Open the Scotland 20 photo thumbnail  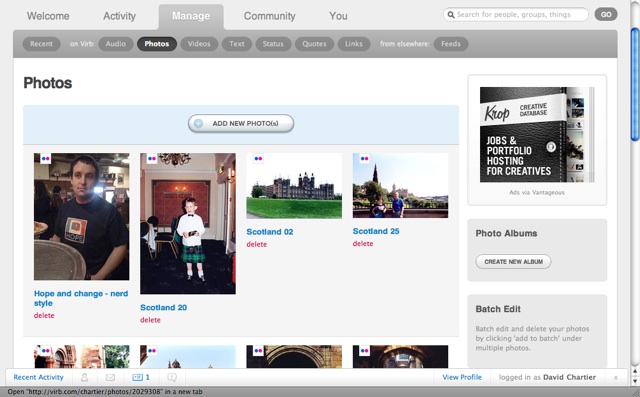[188, 224]
